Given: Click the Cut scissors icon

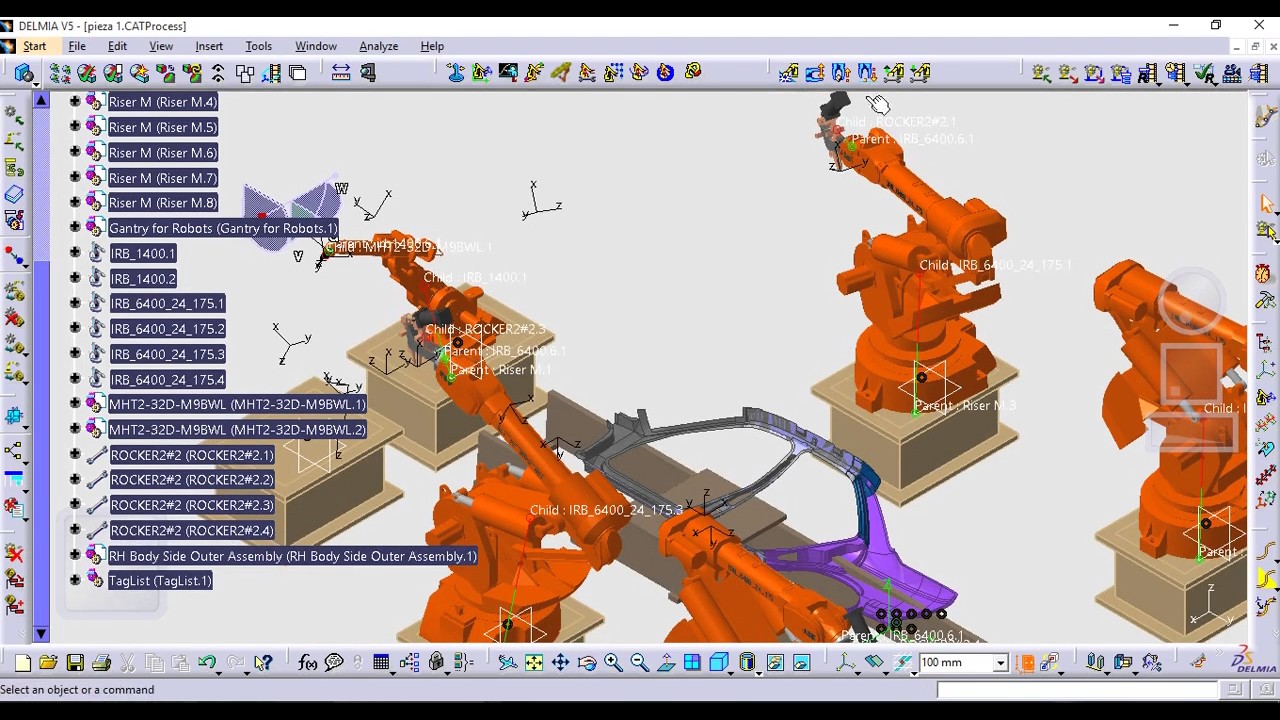Looking at the screenshot, I should 128,662.
